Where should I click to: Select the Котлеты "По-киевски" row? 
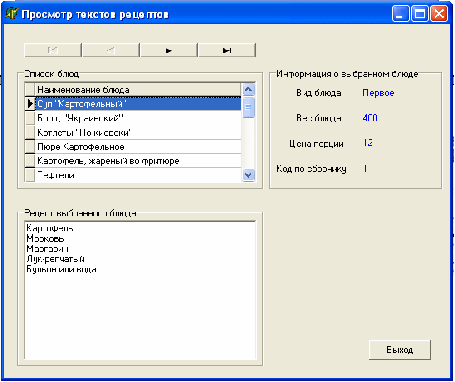point(138,133)
